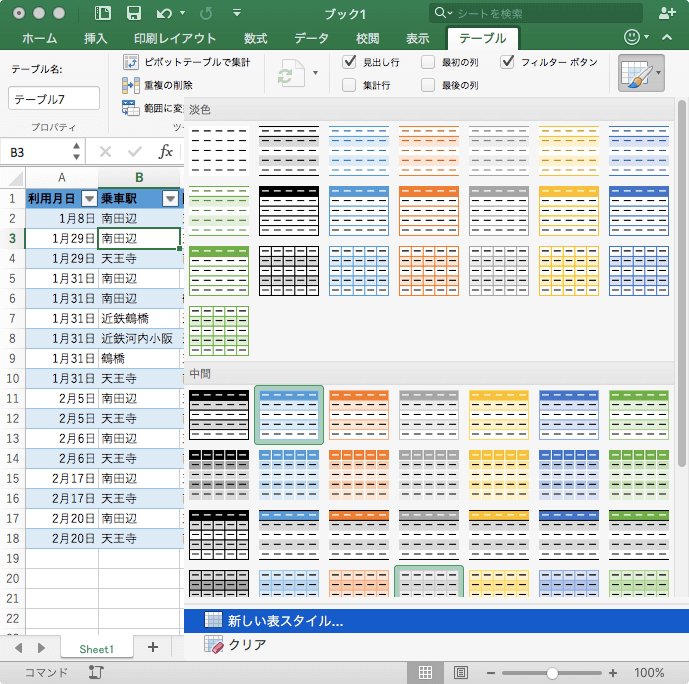Screen dimensions: 689x684
Task: Click the next sheet arrow
Action: (x=41, y=648)
